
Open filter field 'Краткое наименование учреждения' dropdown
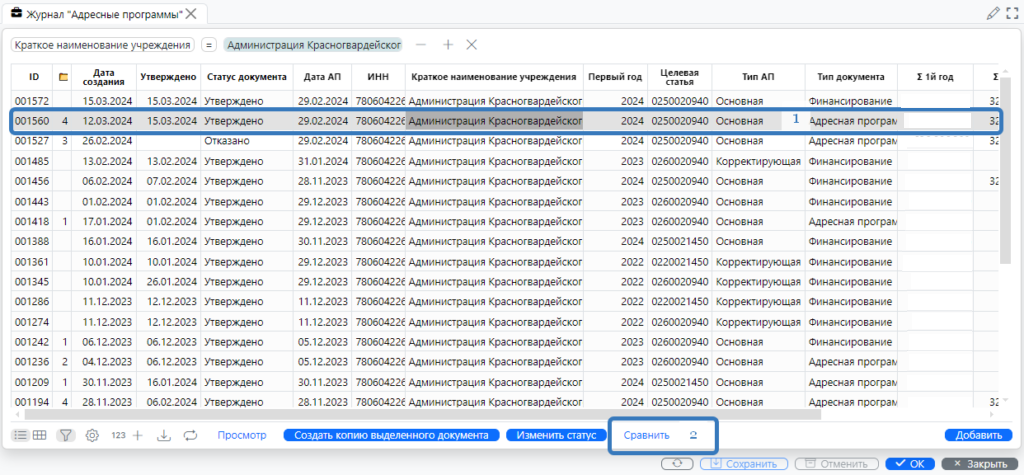[x=103, y=45]
